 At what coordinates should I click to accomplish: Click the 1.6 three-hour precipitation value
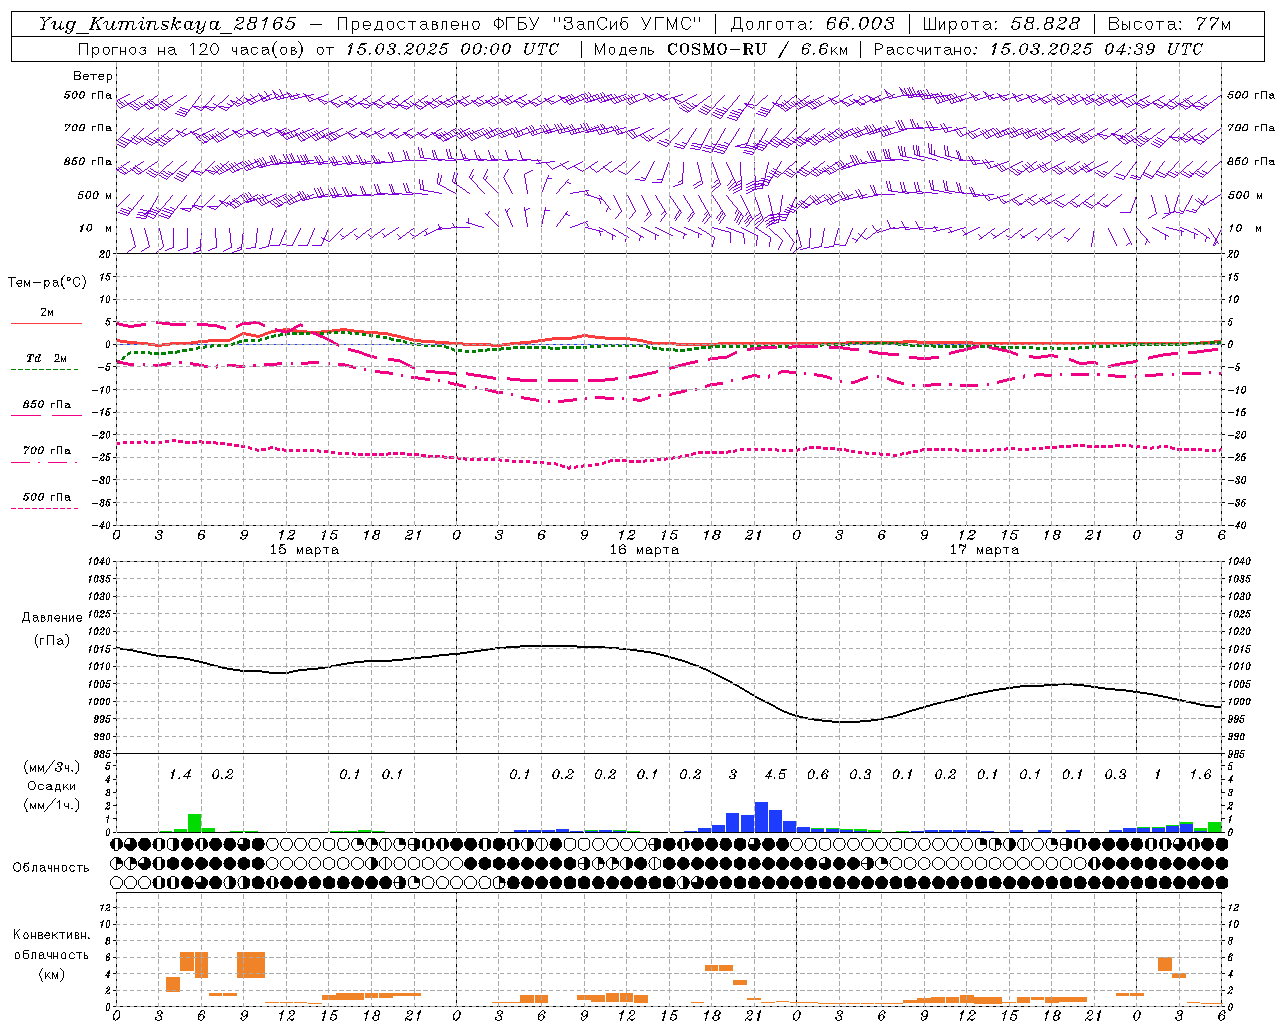tap(1200, 775)
